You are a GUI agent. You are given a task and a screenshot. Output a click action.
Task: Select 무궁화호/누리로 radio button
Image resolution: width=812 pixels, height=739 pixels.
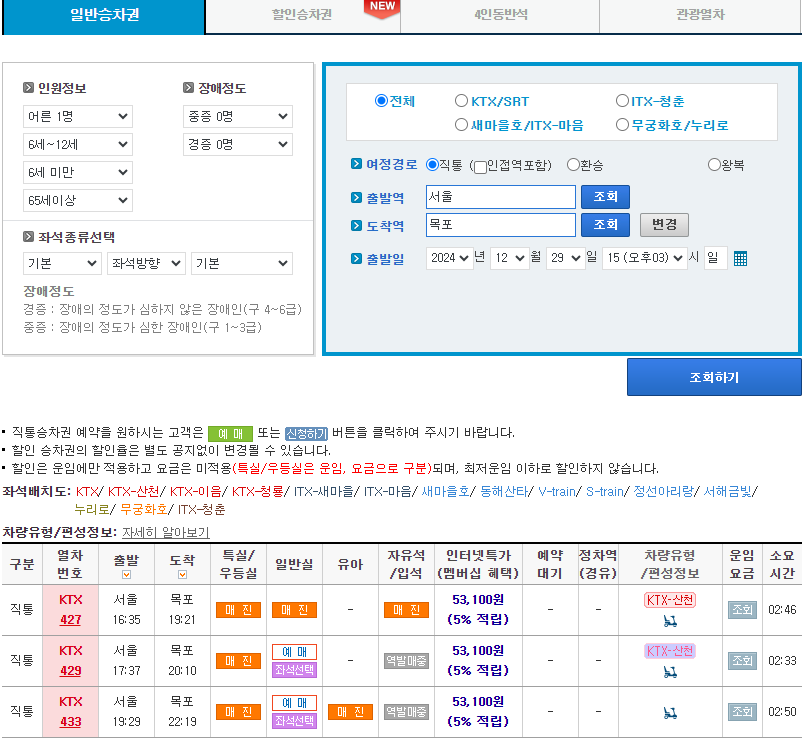(x=622, y=124)
